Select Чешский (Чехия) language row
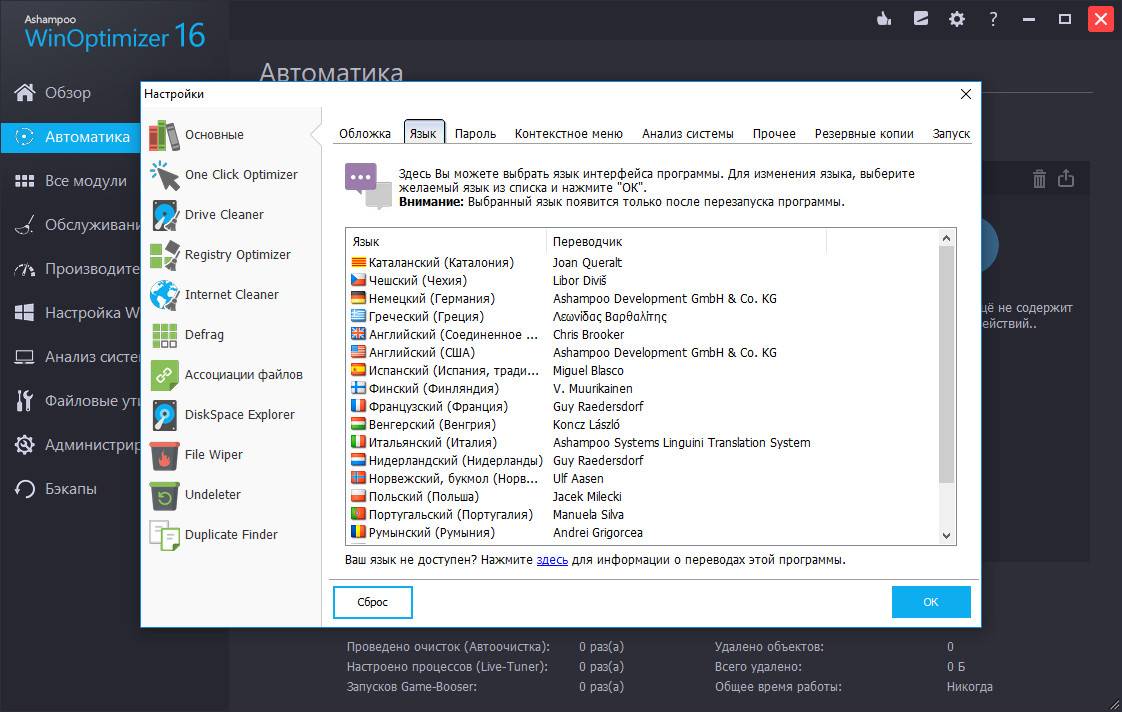Image resolution: width=1122 pixels, height=712 pixels. 642,281
